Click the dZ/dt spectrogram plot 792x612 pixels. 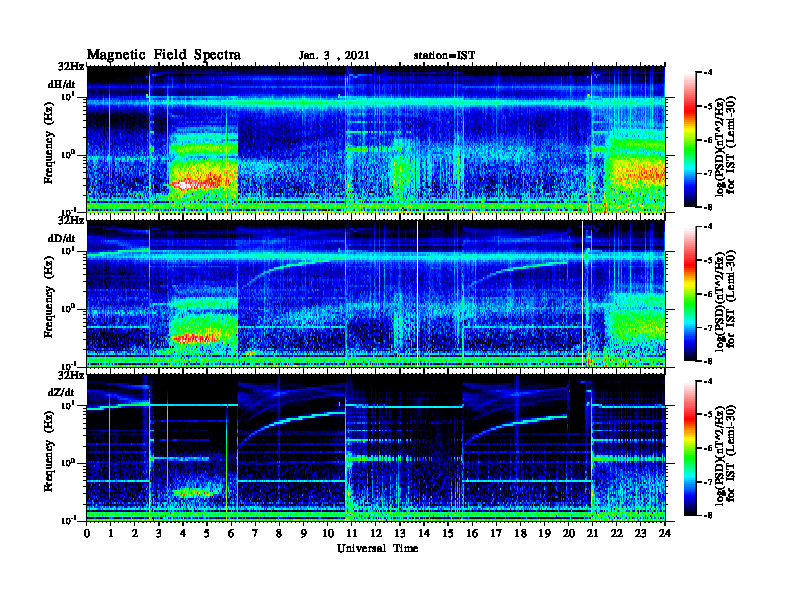click(x=376, y=448)
